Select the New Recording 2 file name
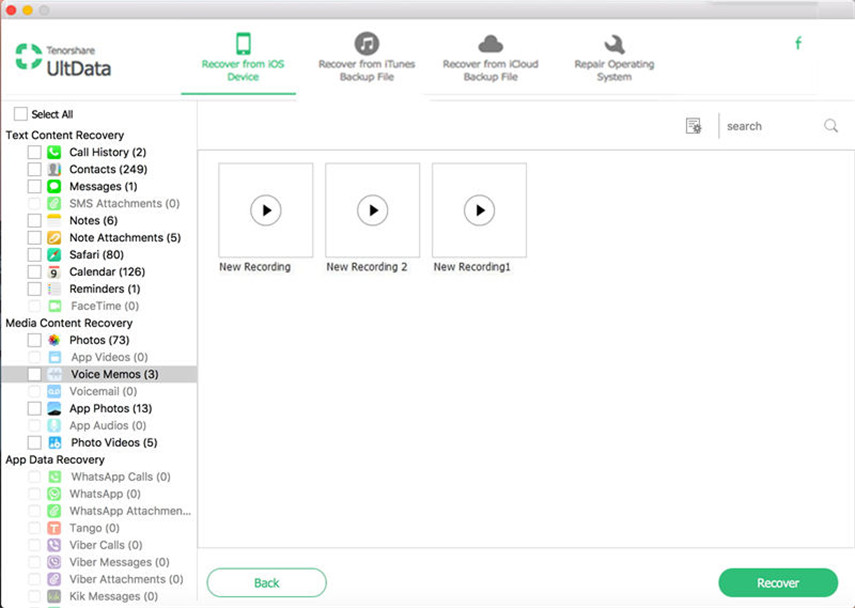The height and width of the screenshot is (608, 855). [x=367, y=267]
